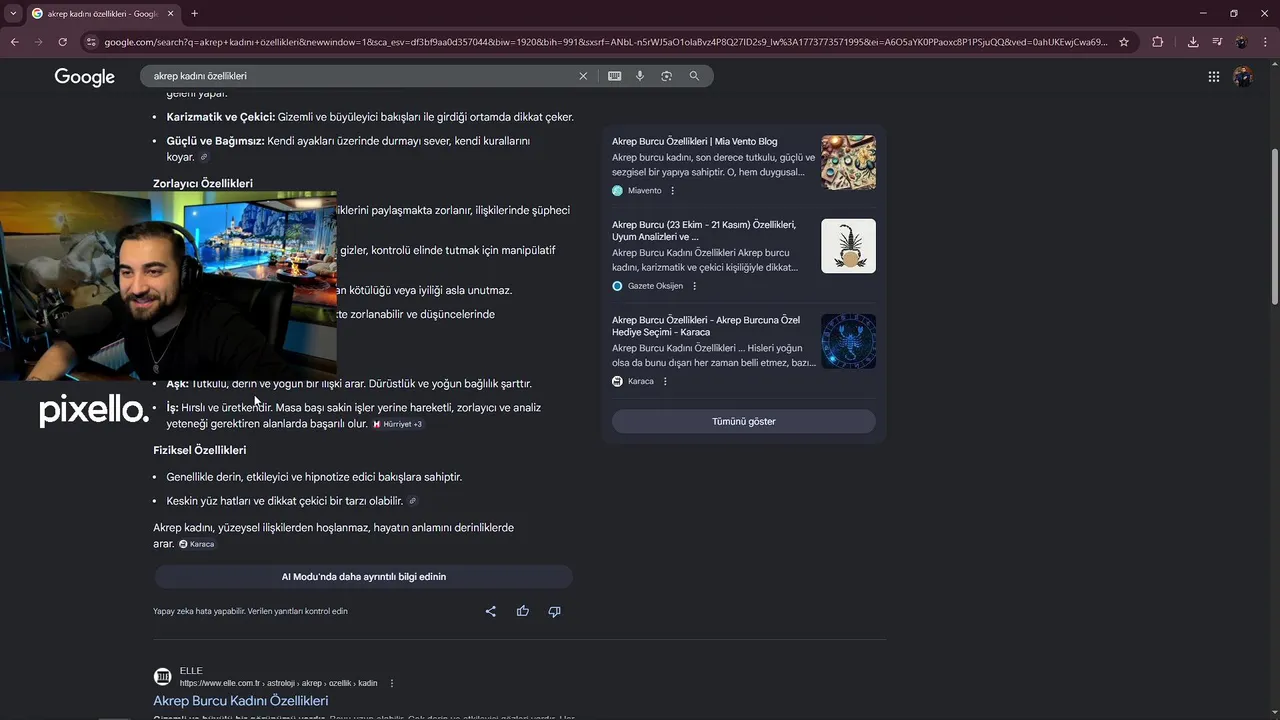The image size is (1280, 720).
Task: Clear the search query with the X
Action: click(x=583, y=76)
